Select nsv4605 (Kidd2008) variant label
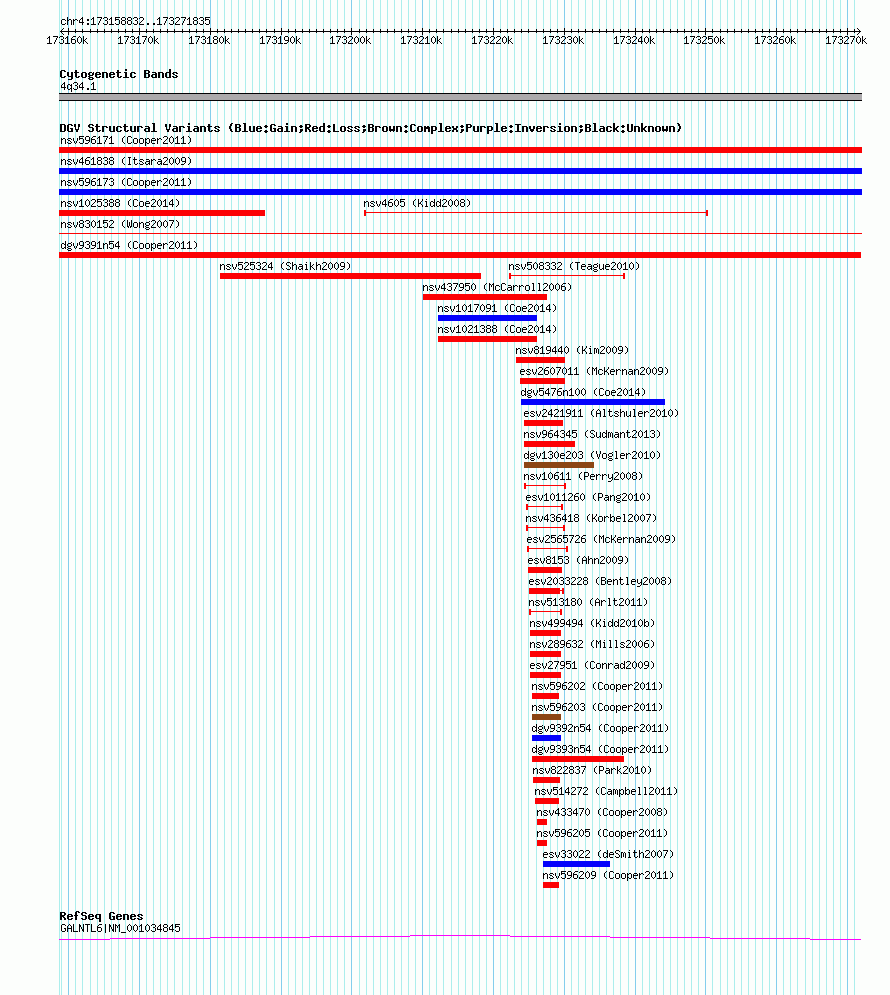 coord(417,203)
